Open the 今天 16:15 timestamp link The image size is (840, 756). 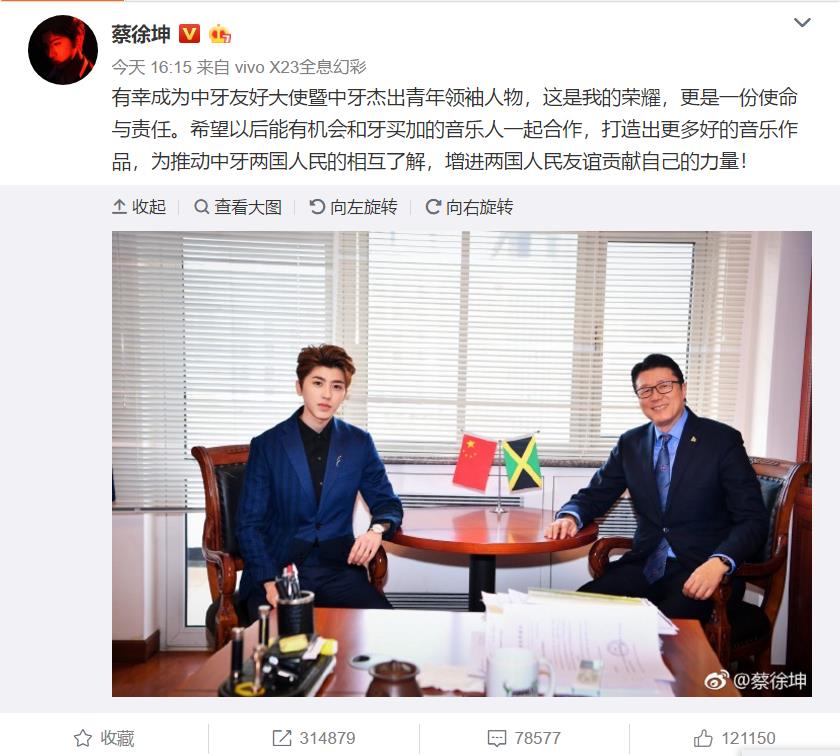point(152,67)
